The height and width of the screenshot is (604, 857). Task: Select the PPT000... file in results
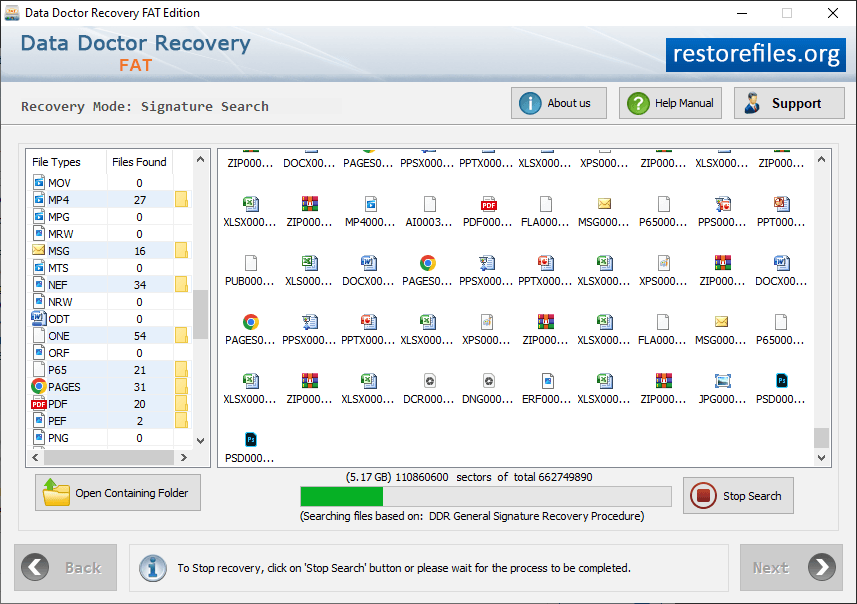click(781, 212)
